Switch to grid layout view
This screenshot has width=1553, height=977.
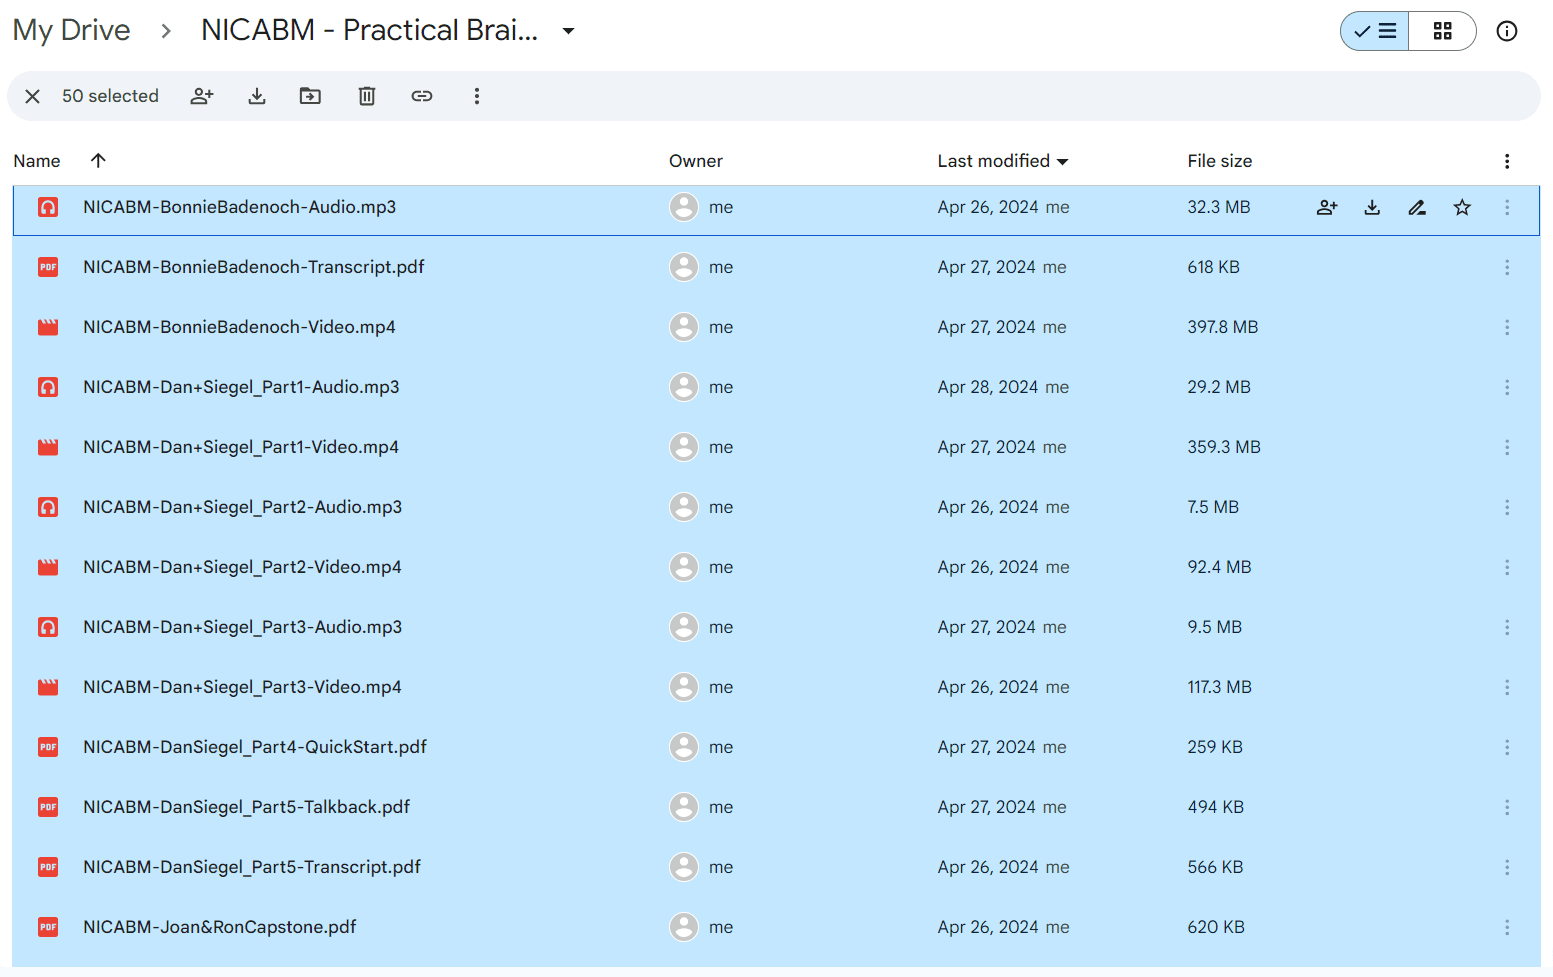tap(1442, 31)
